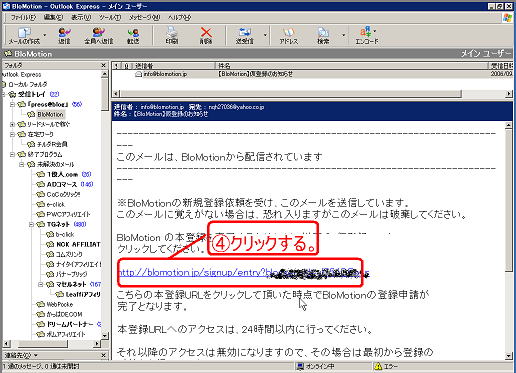The width and height of the screenshot is (516, 373).
Task: Open the ツール(T) menu
Action: click(x=110, y=17)
